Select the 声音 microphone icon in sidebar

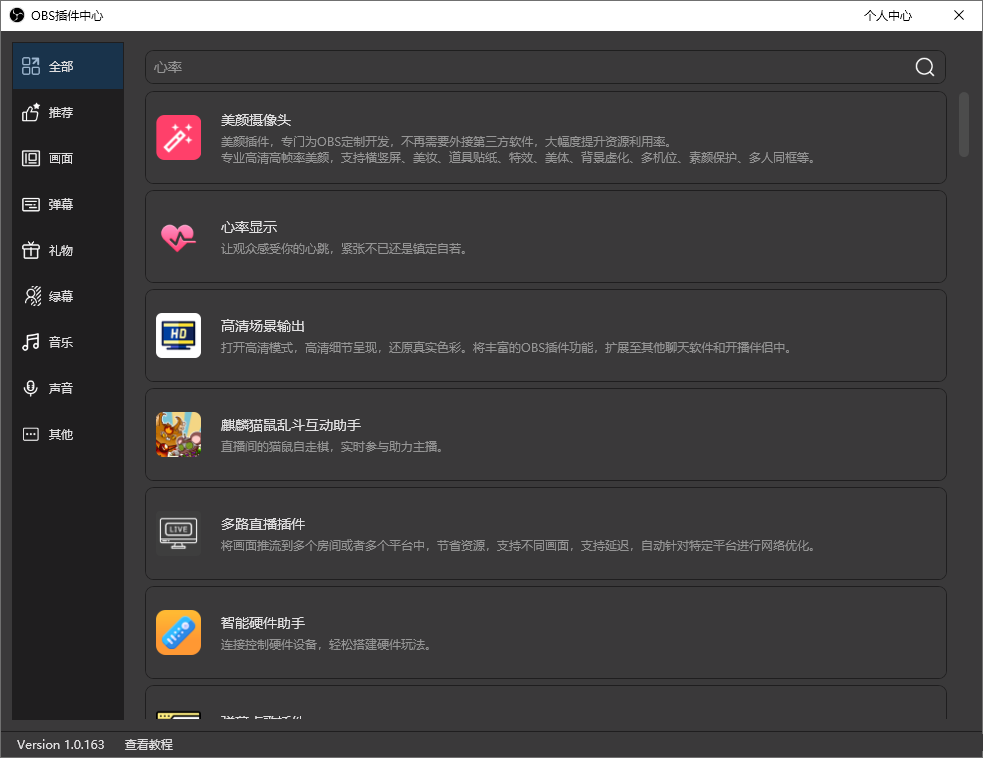31,388
